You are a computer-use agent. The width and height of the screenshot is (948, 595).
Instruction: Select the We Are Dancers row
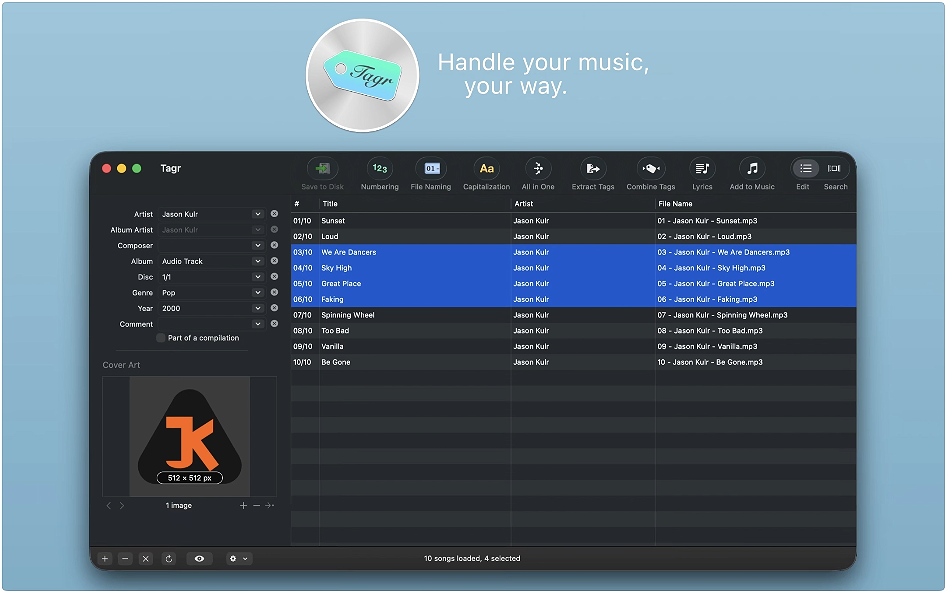[573, 252]
